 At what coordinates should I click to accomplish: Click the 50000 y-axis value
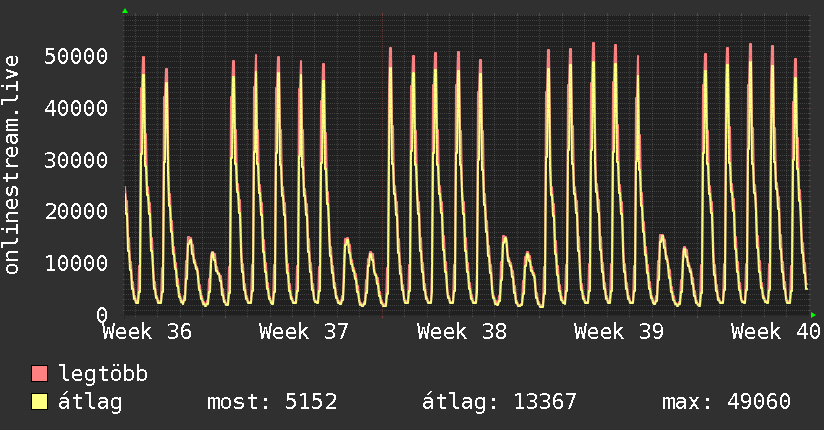pyautogui.click(x=76, y=56)
